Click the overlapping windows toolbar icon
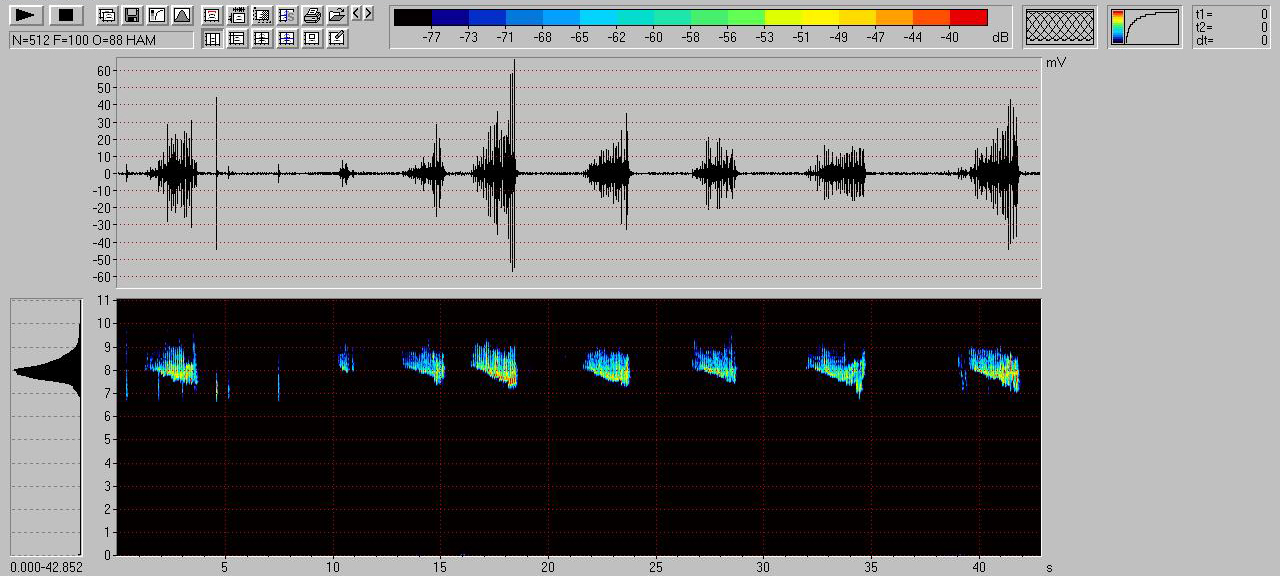Viewport: 1280px width, 576px height. (106, 15)
